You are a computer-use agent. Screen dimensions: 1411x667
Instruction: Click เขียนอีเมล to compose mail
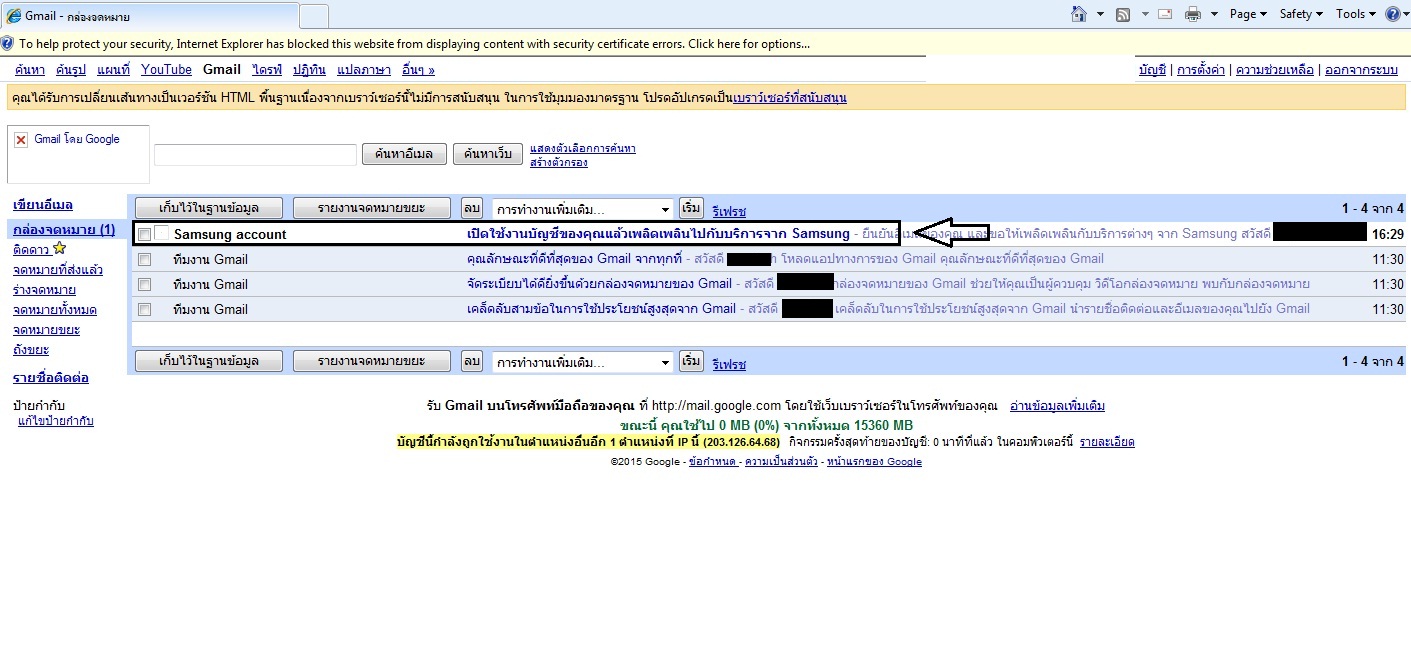43,205
